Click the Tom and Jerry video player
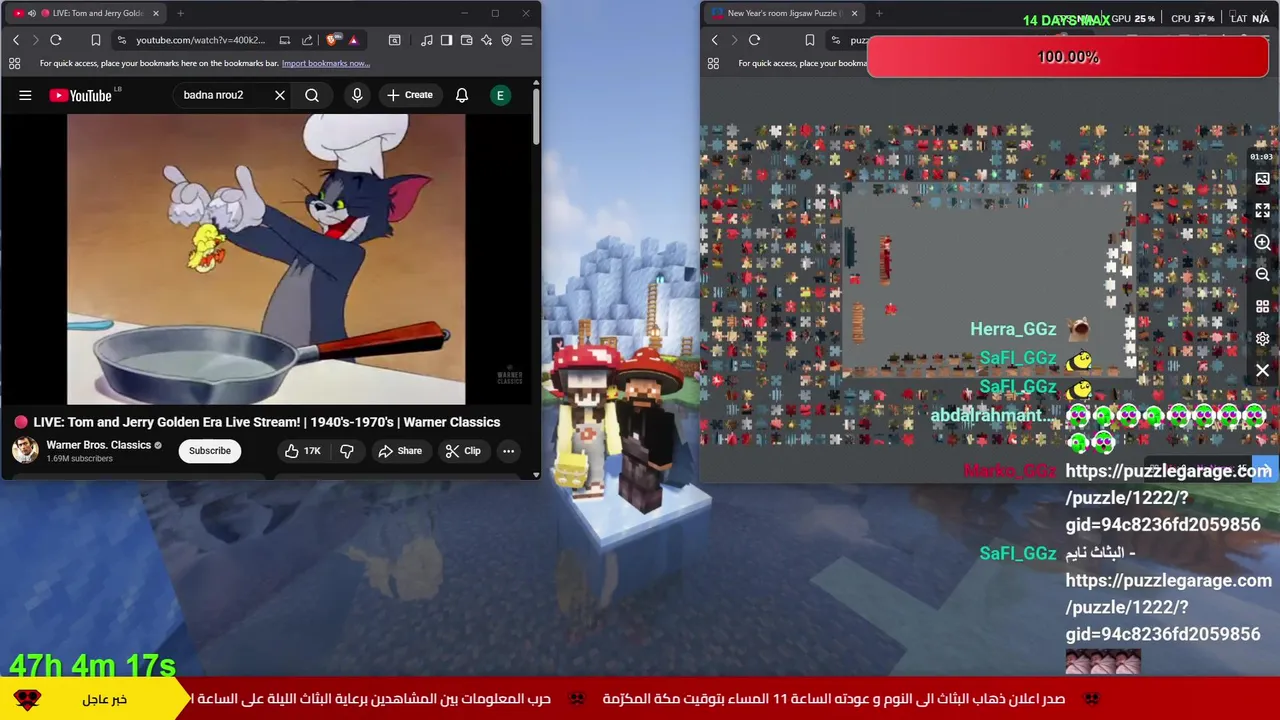 [266, 259]
